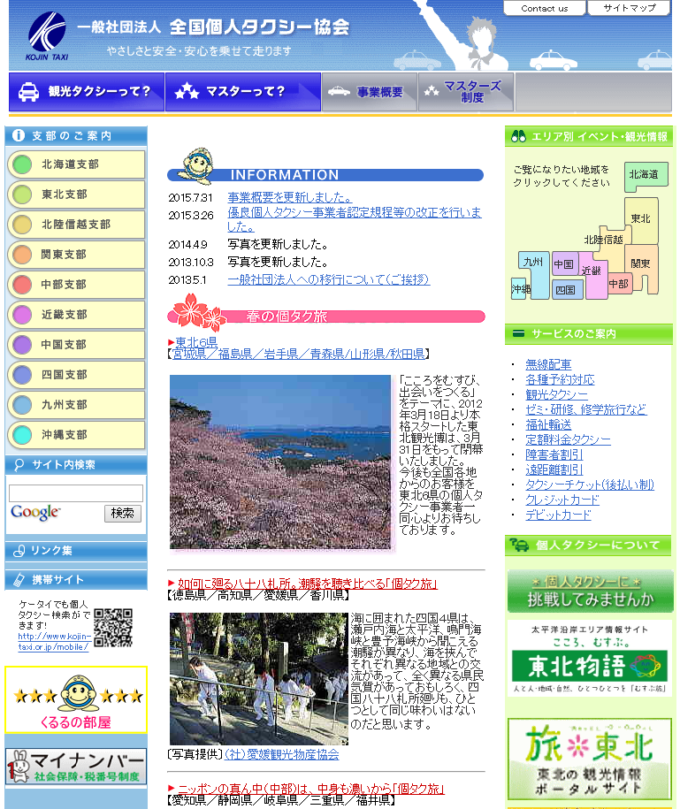Open the マイナンバー banner
Screen dimensions: 680x809
76,766
